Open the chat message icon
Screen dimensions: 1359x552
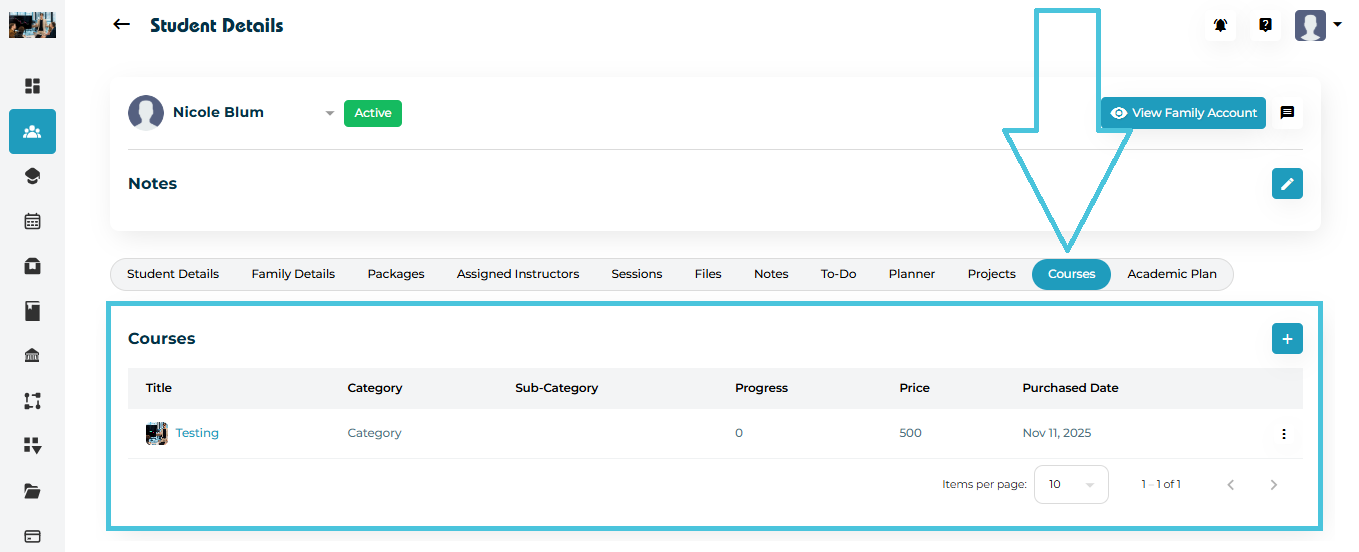tap(1287, 113)
